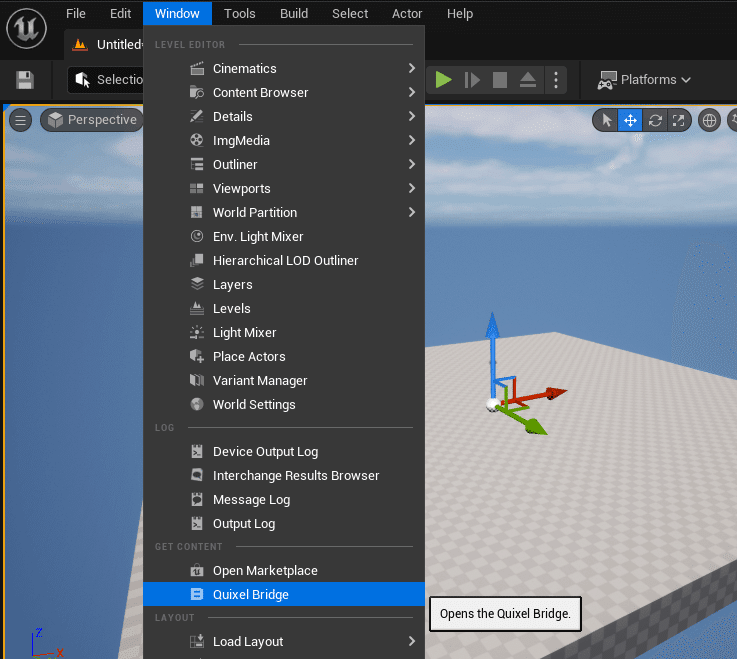Open the Platforms dropdown

(644, 80)
